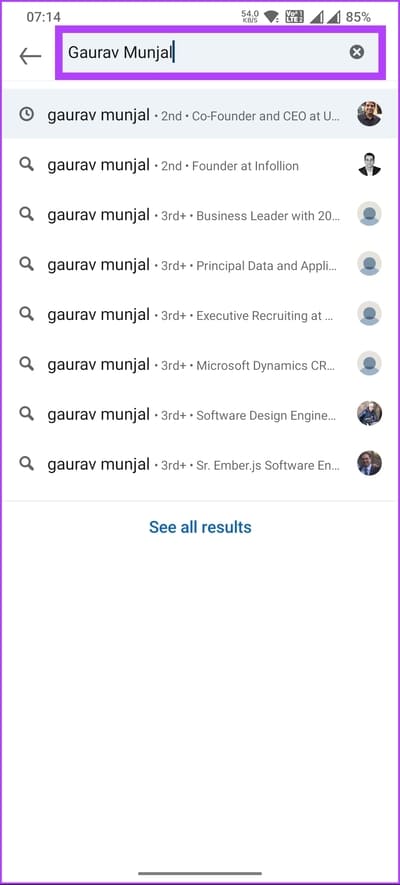This screenshot has width=400, height=885.
Task: Select Principal Data and Appli… result
Action: click(x=200, y=265)
